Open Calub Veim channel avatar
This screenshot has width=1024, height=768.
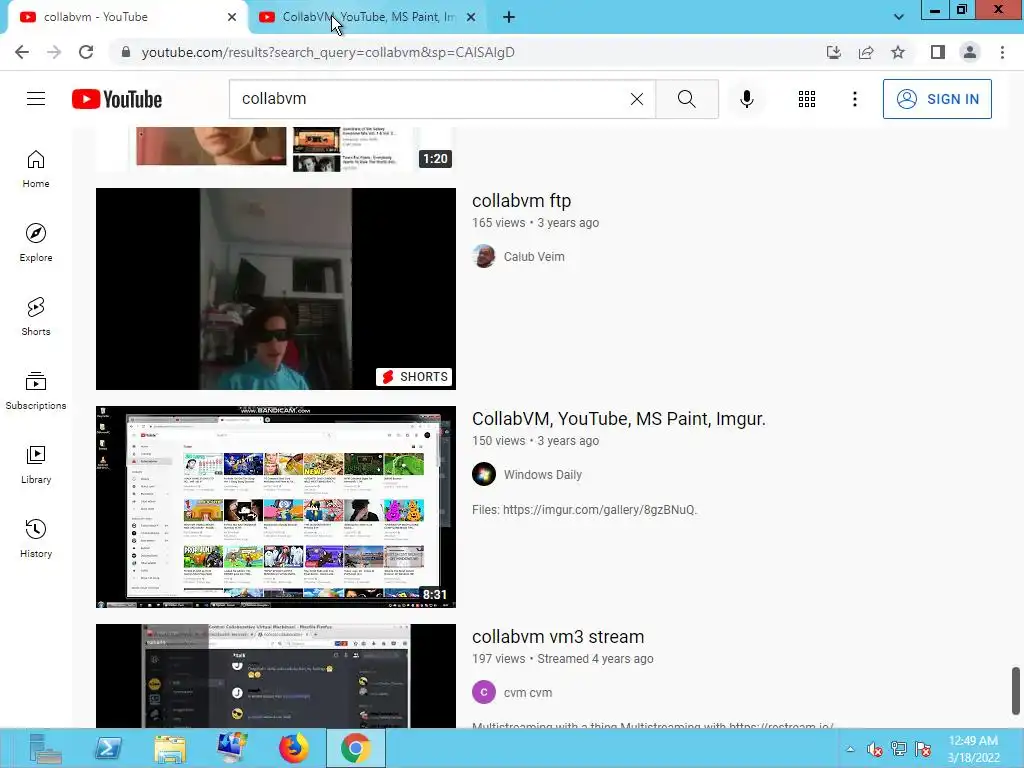(x=484, y=256)
